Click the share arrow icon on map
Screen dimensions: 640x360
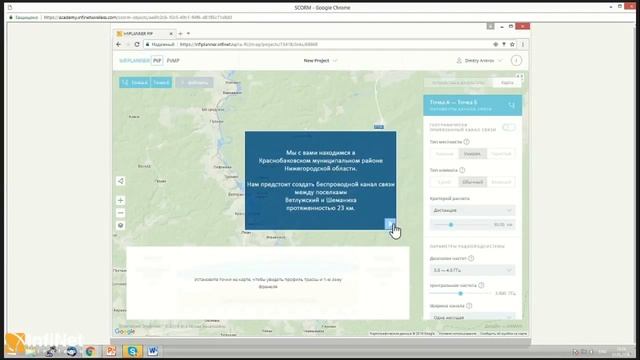120,181
